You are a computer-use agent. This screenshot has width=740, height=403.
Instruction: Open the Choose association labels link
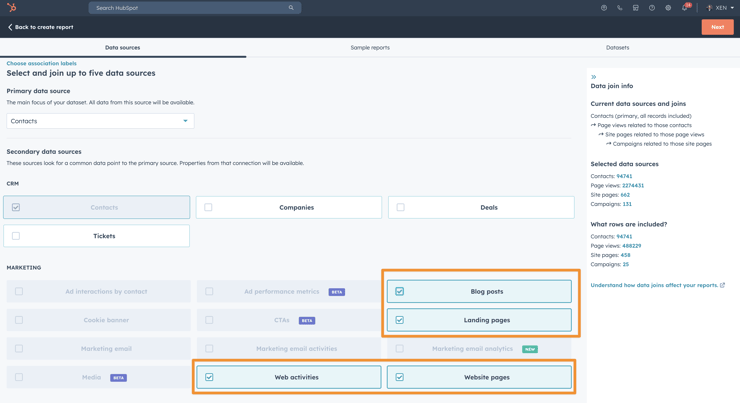(42, 63)
